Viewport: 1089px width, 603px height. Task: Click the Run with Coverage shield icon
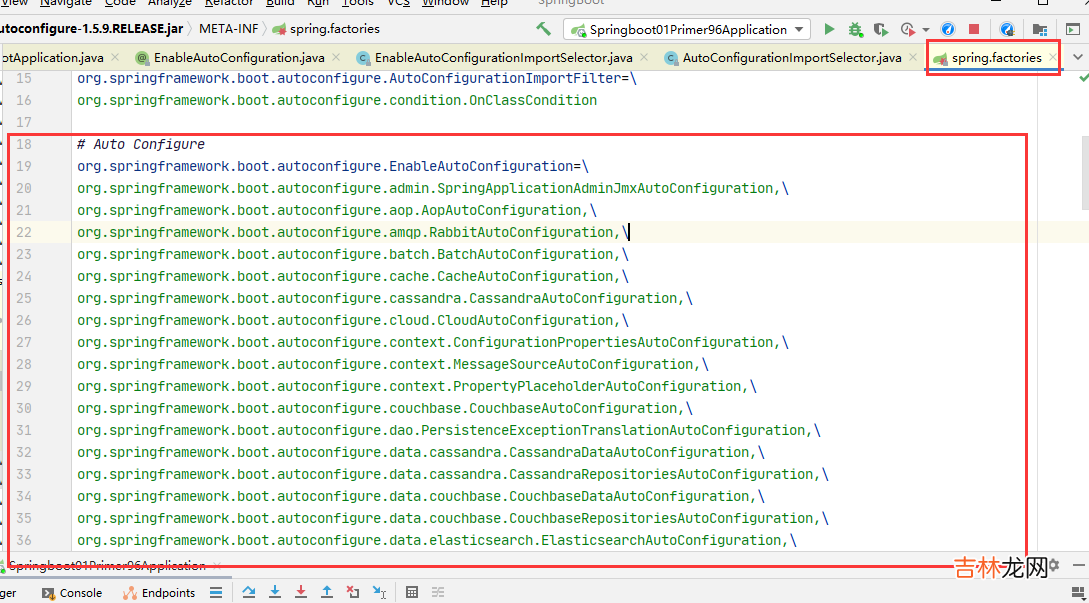click(880, 30)
